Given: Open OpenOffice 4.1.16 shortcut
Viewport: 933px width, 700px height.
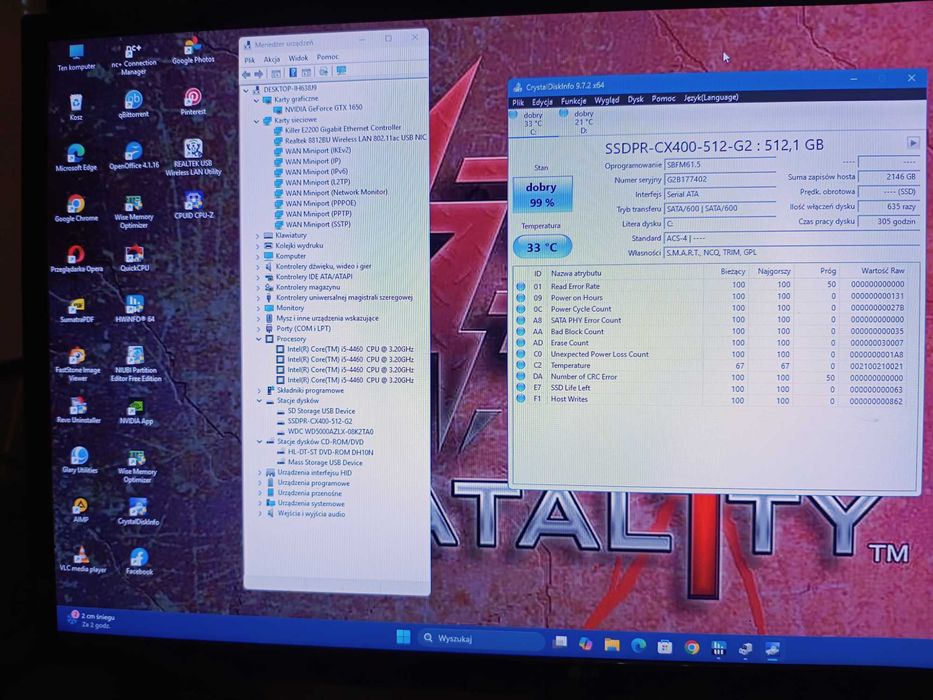Looking at the screenshot, I should (134, 155).
